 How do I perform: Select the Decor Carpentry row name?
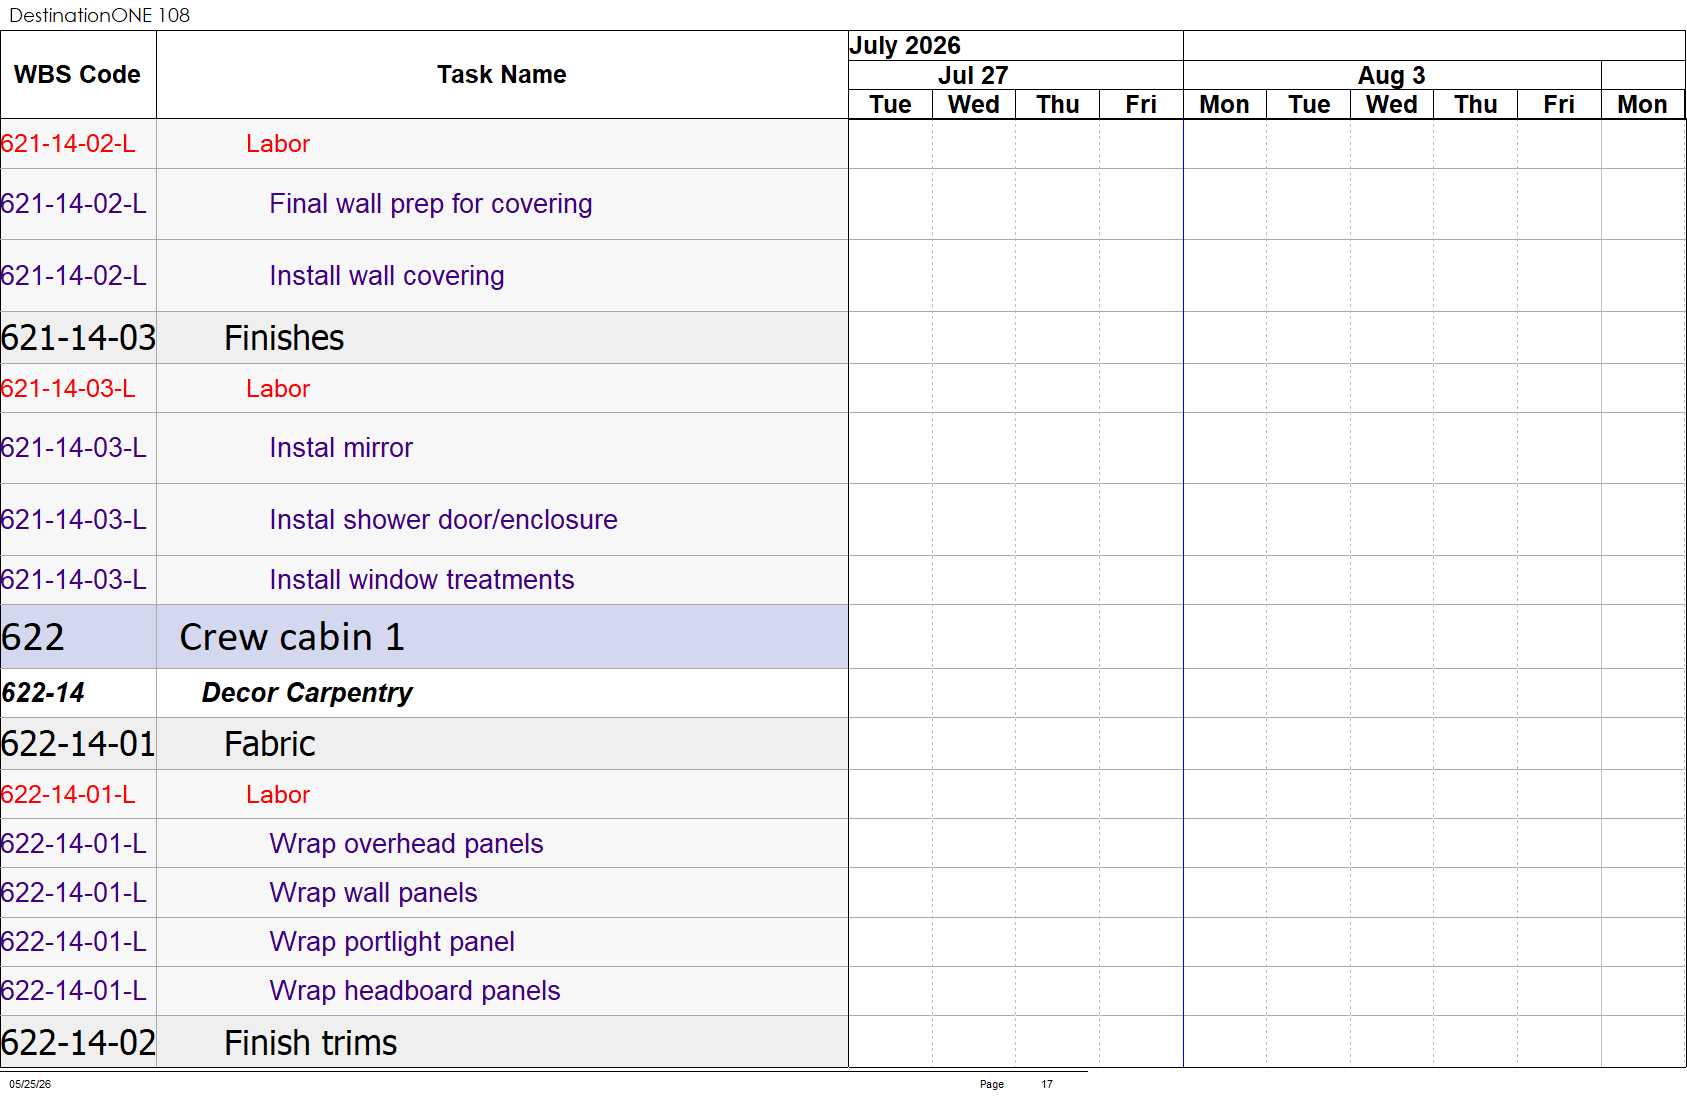307,693
